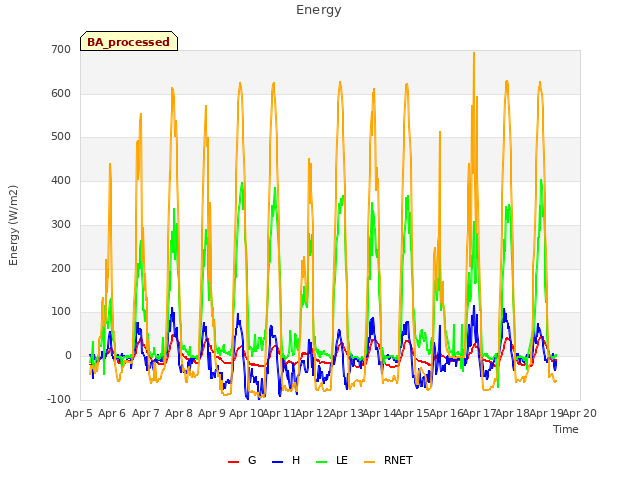
Task: Toggle the G series legend entry
Action: pyautogui.click(x=242, y=460)
